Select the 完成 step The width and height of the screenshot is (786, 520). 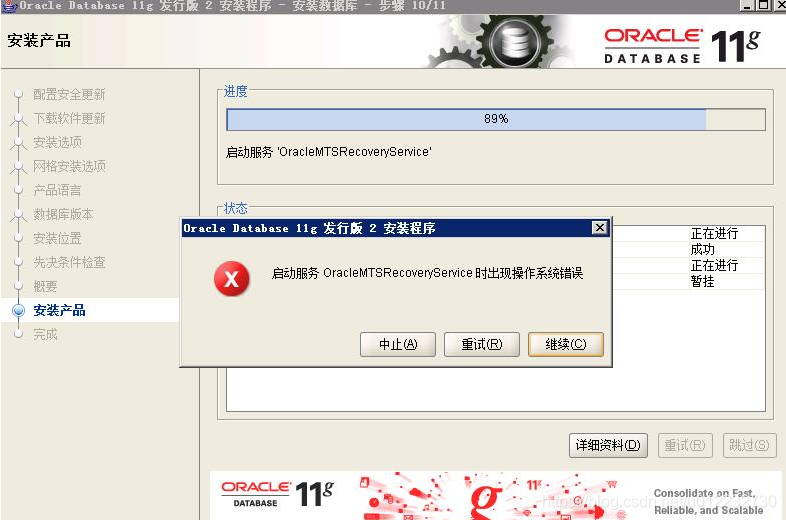pos(45,334)
